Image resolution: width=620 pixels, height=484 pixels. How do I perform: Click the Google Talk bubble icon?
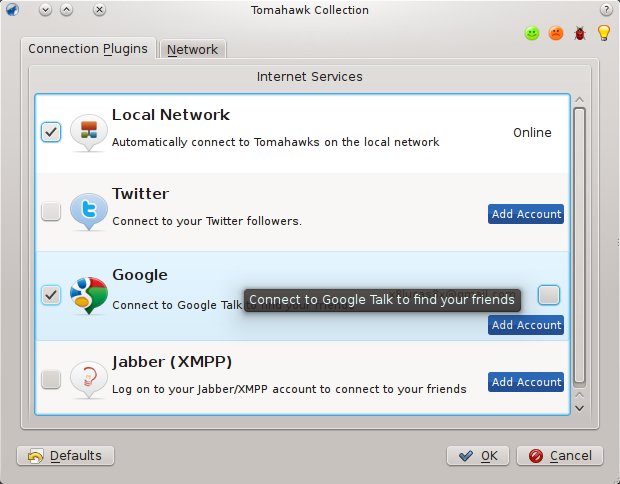[x=89, y=295]
